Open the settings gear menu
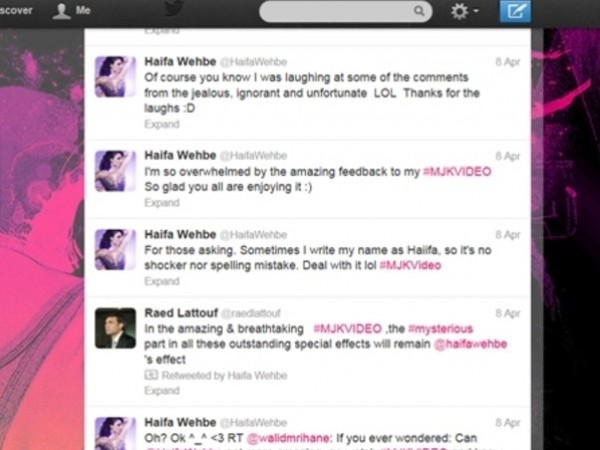The width and height of the screenshot is (600, 450). coord(465,11)
